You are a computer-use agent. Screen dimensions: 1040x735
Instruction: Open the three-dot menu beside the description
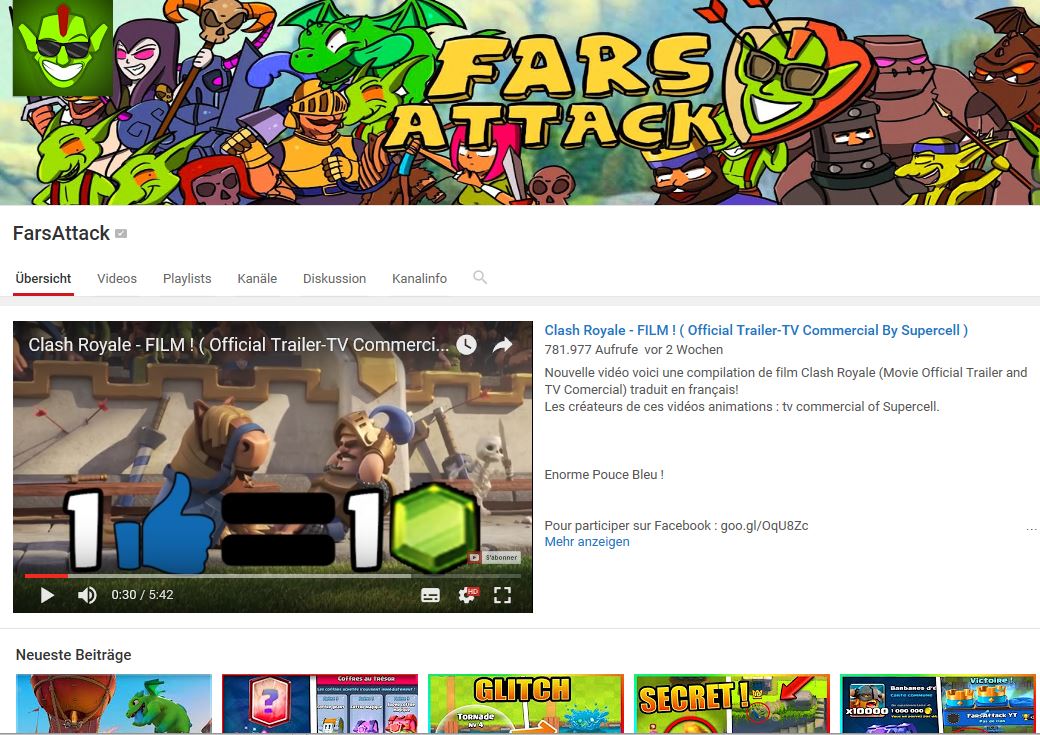click(1031, 529)
